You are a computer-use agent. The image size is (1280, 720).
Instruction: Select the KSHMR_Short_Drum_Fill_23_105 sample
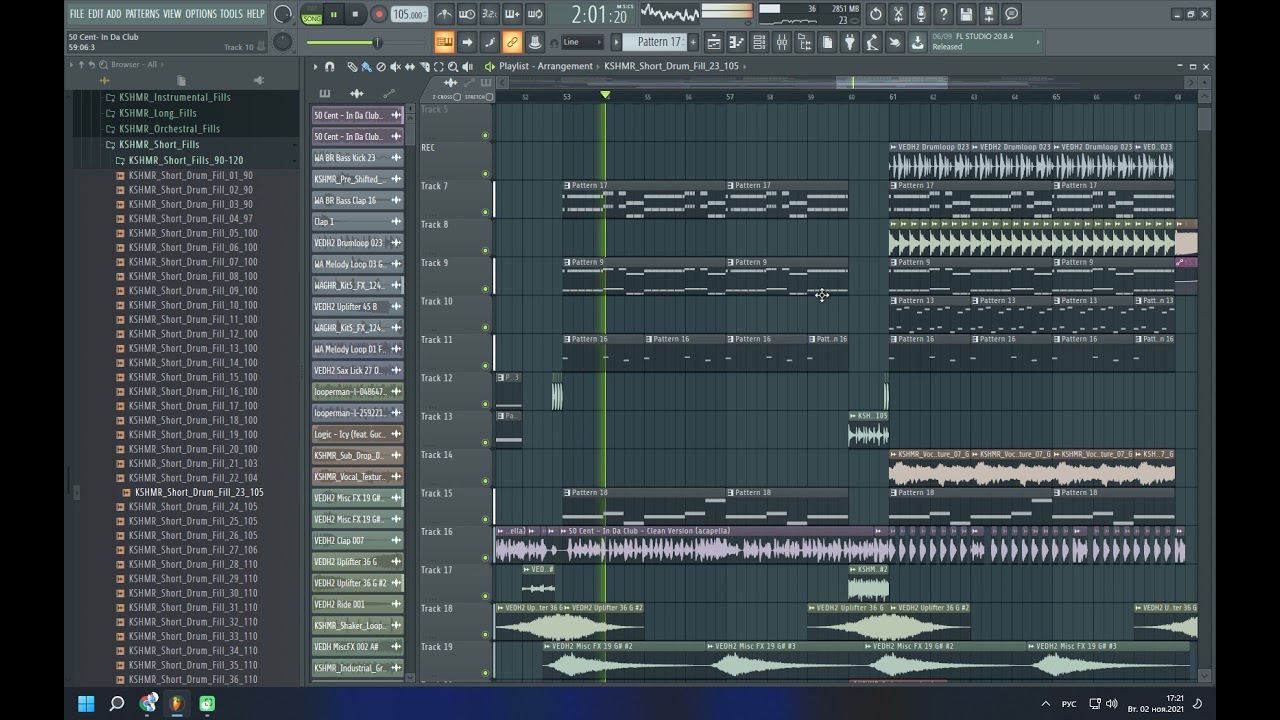pos(198,492)
